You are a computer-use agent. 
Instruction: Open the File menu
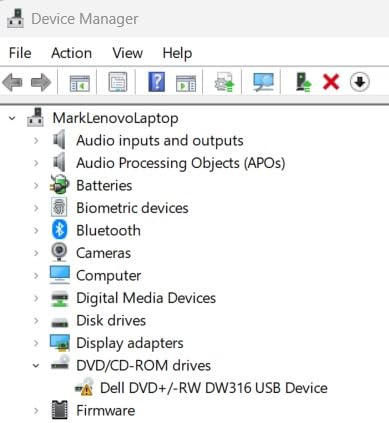tap(20, 53)
